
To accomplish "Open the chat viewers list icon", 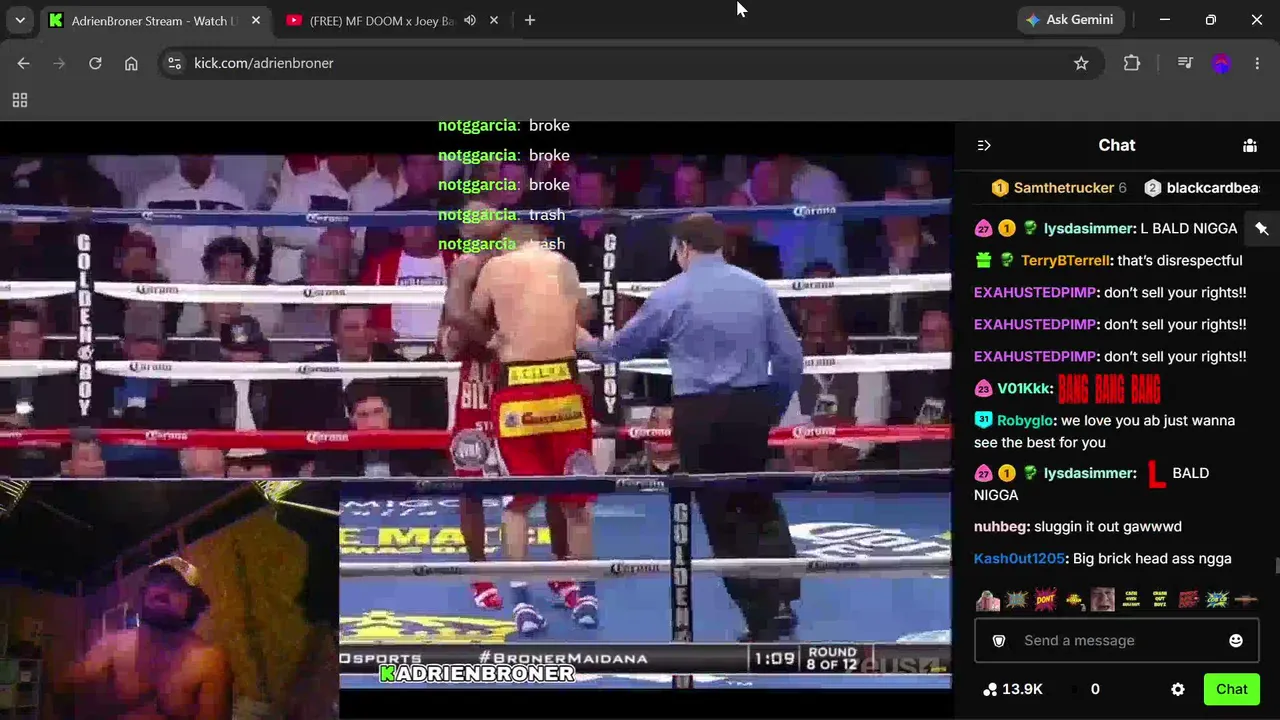I will 1250,146.
